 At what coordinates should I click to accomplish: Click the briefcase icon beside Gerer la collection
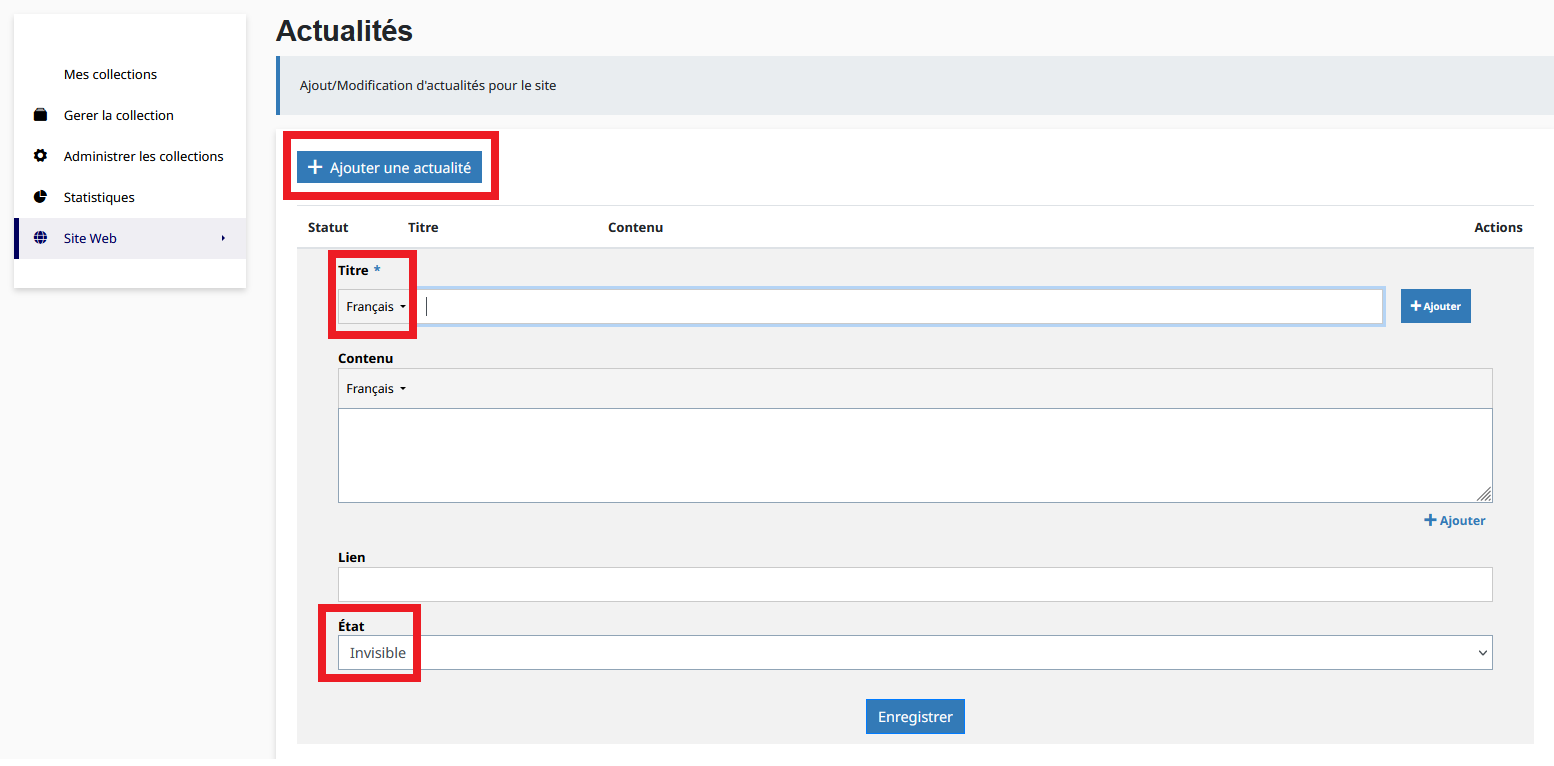[x=40, y=115]
